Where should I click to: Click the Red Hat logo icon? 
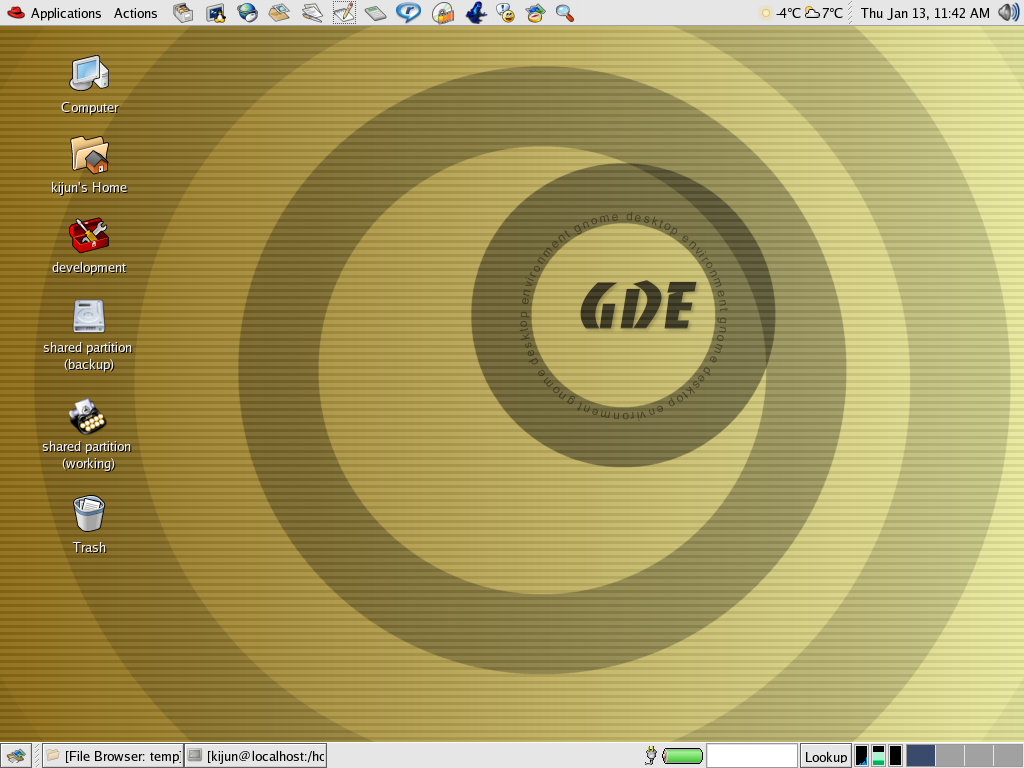click(x=16, y=13)
